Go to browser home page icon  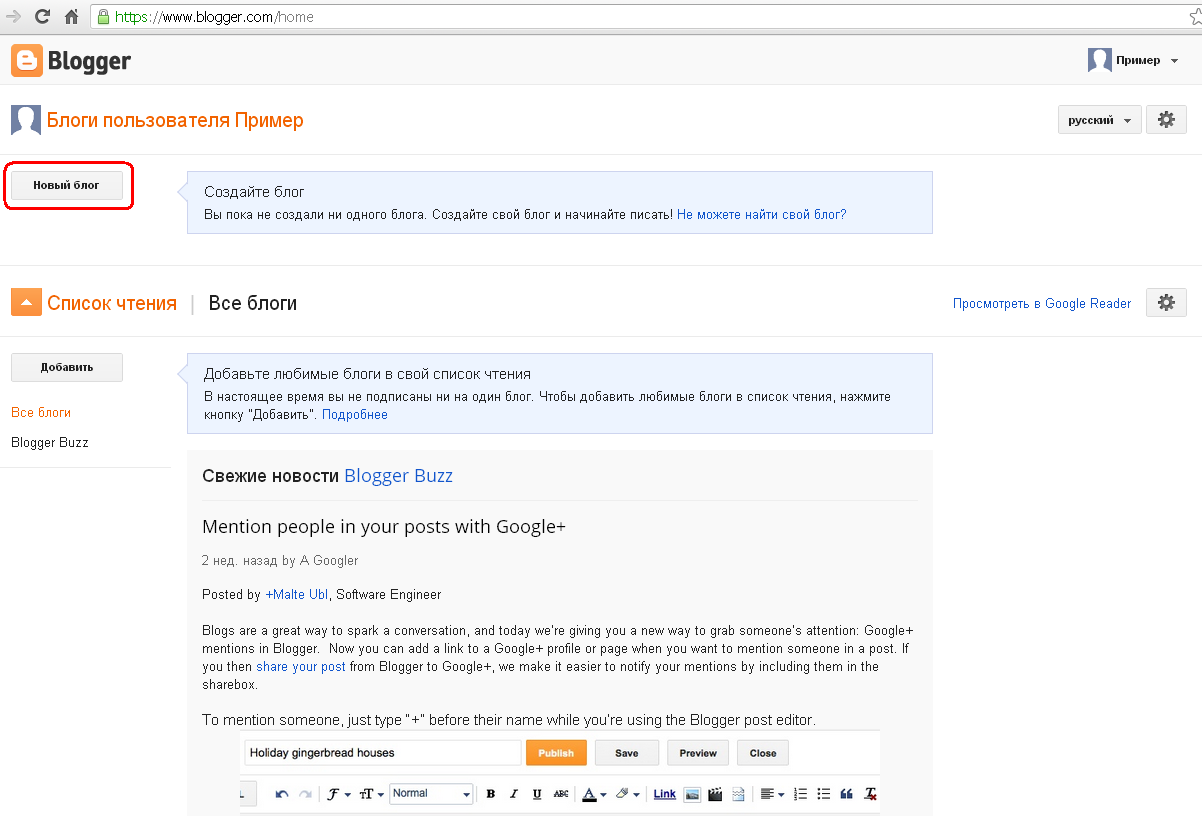(71, 16)
